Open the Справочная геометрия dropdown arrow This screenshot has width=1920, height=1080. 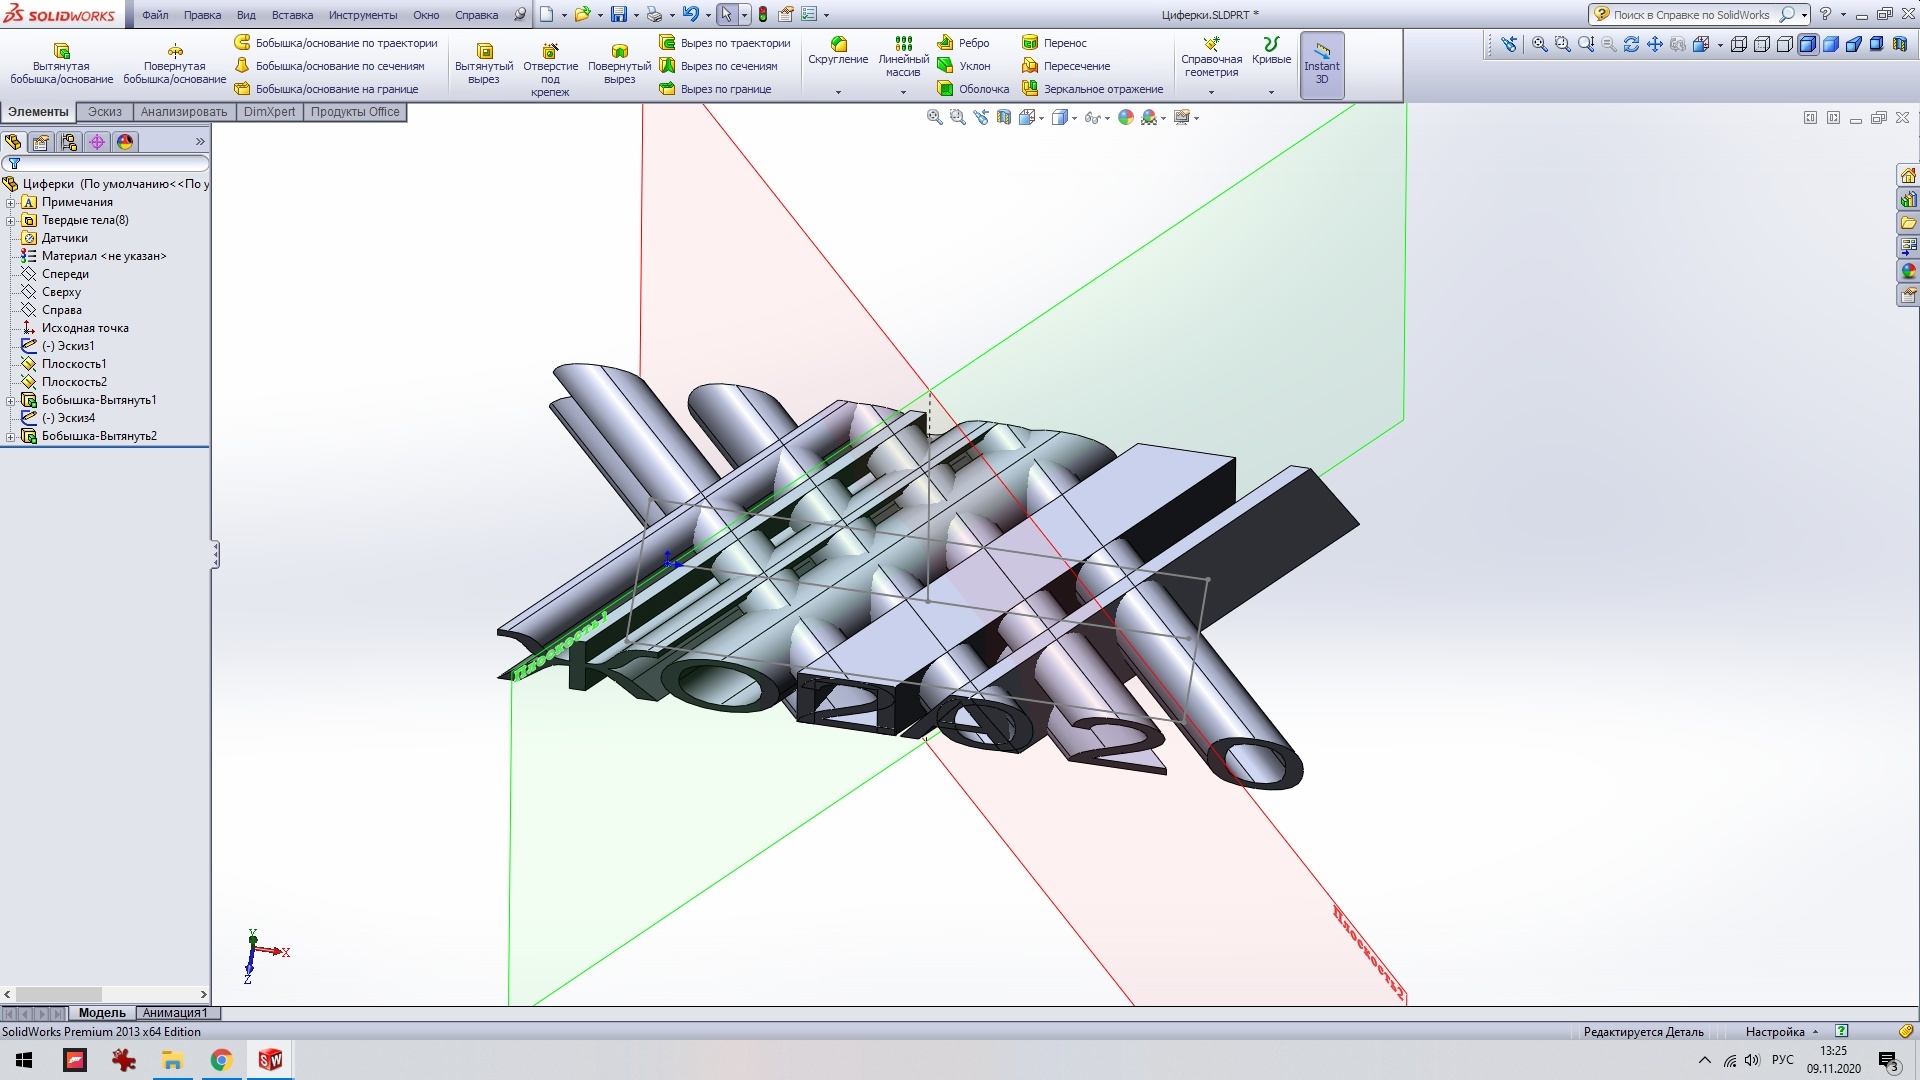click(x=1211, y=92)
